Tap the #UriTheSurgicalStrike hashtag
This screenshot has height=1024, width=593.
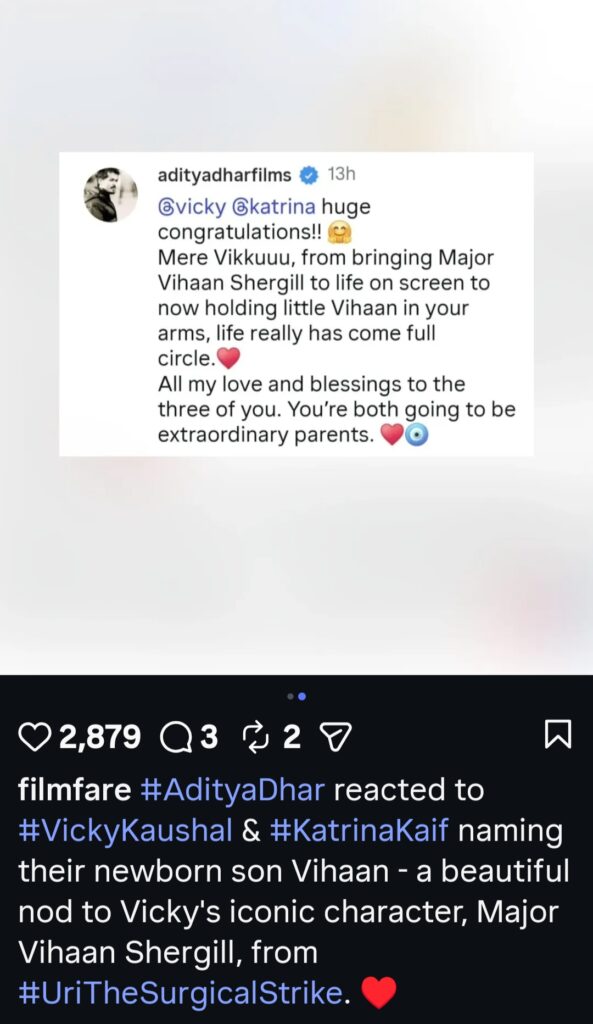click(180, 993)
